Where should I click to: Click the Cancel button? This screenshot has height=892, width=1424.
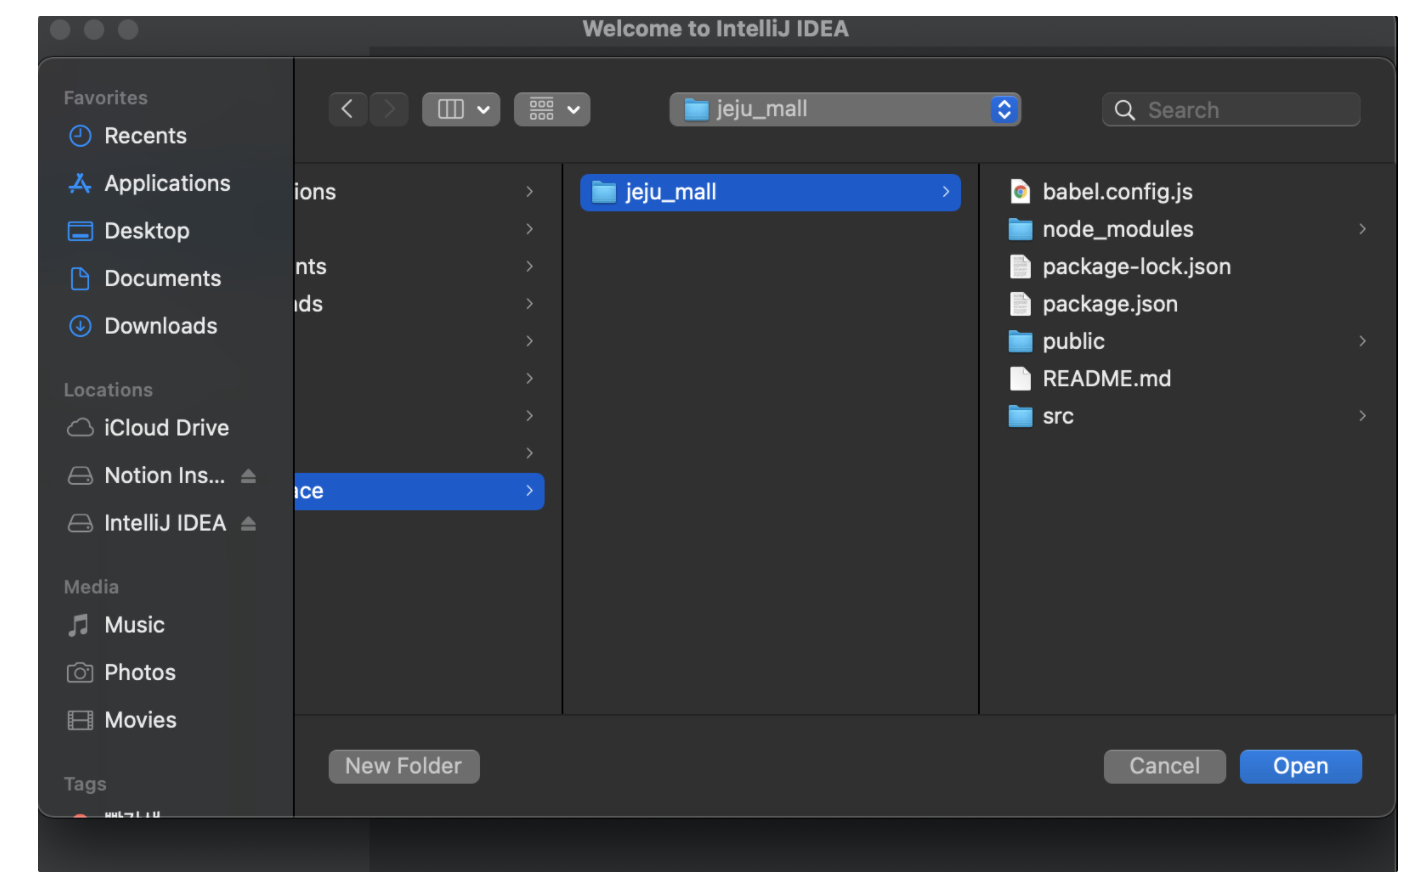[1165, 766]
